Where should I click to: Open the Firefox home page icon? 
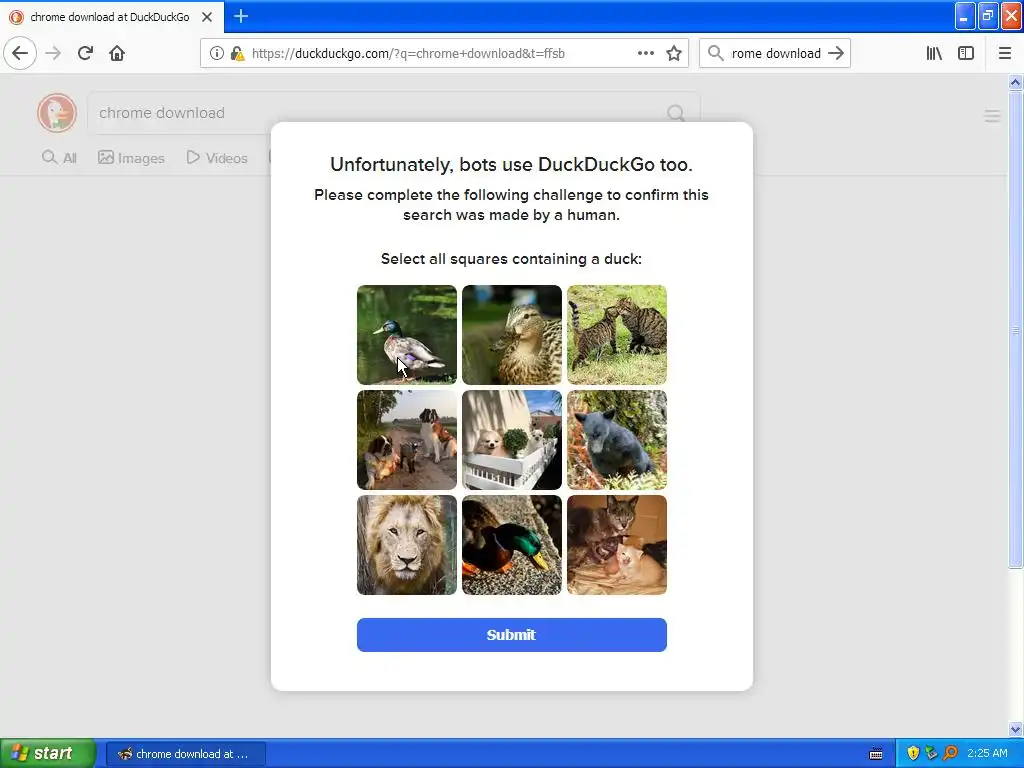coord(117,53)
